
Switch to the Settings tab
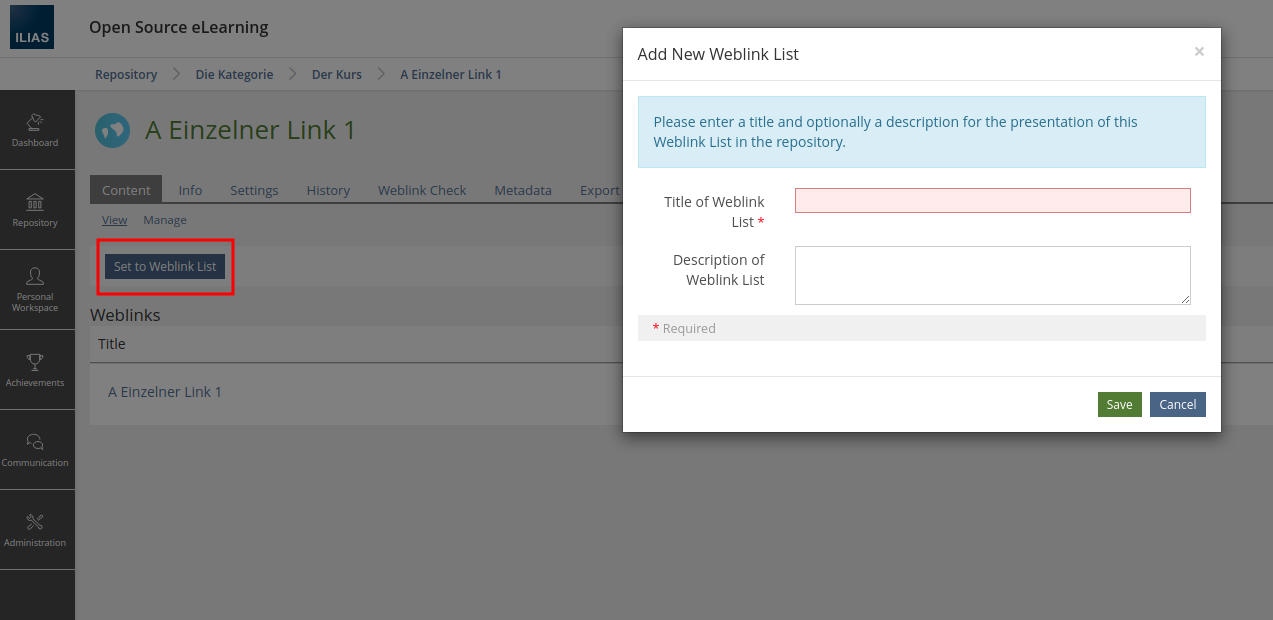pyautogui.click(x=254, y=190)
